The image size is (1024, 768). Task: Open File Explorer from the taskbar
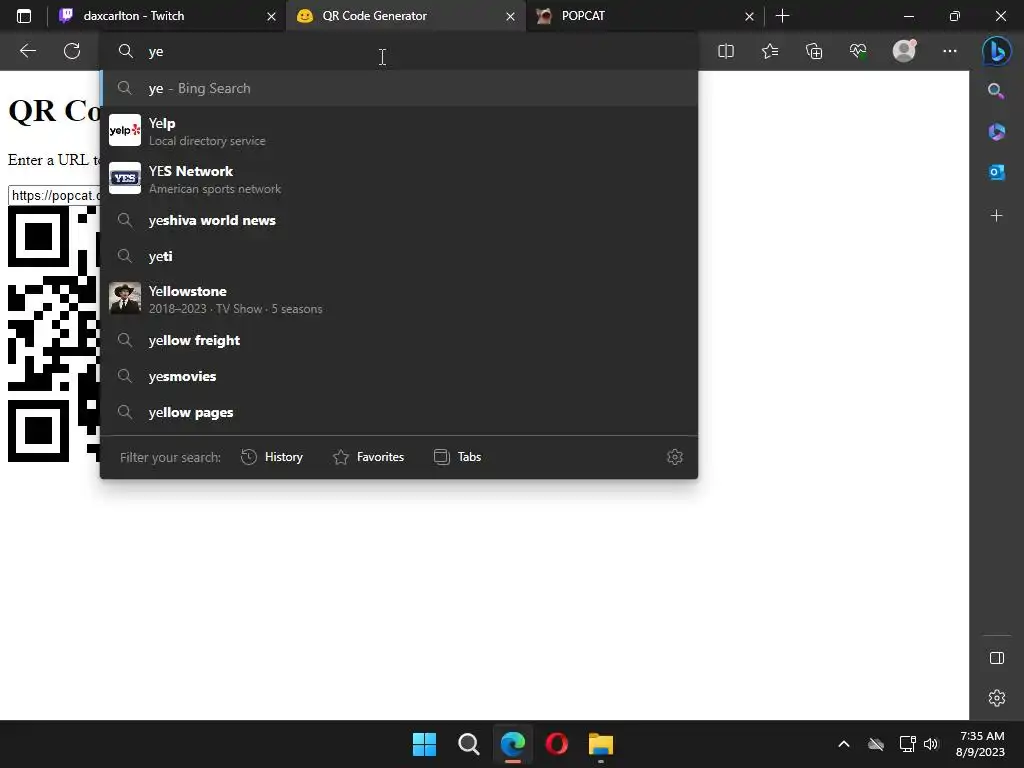click(600, 744)
